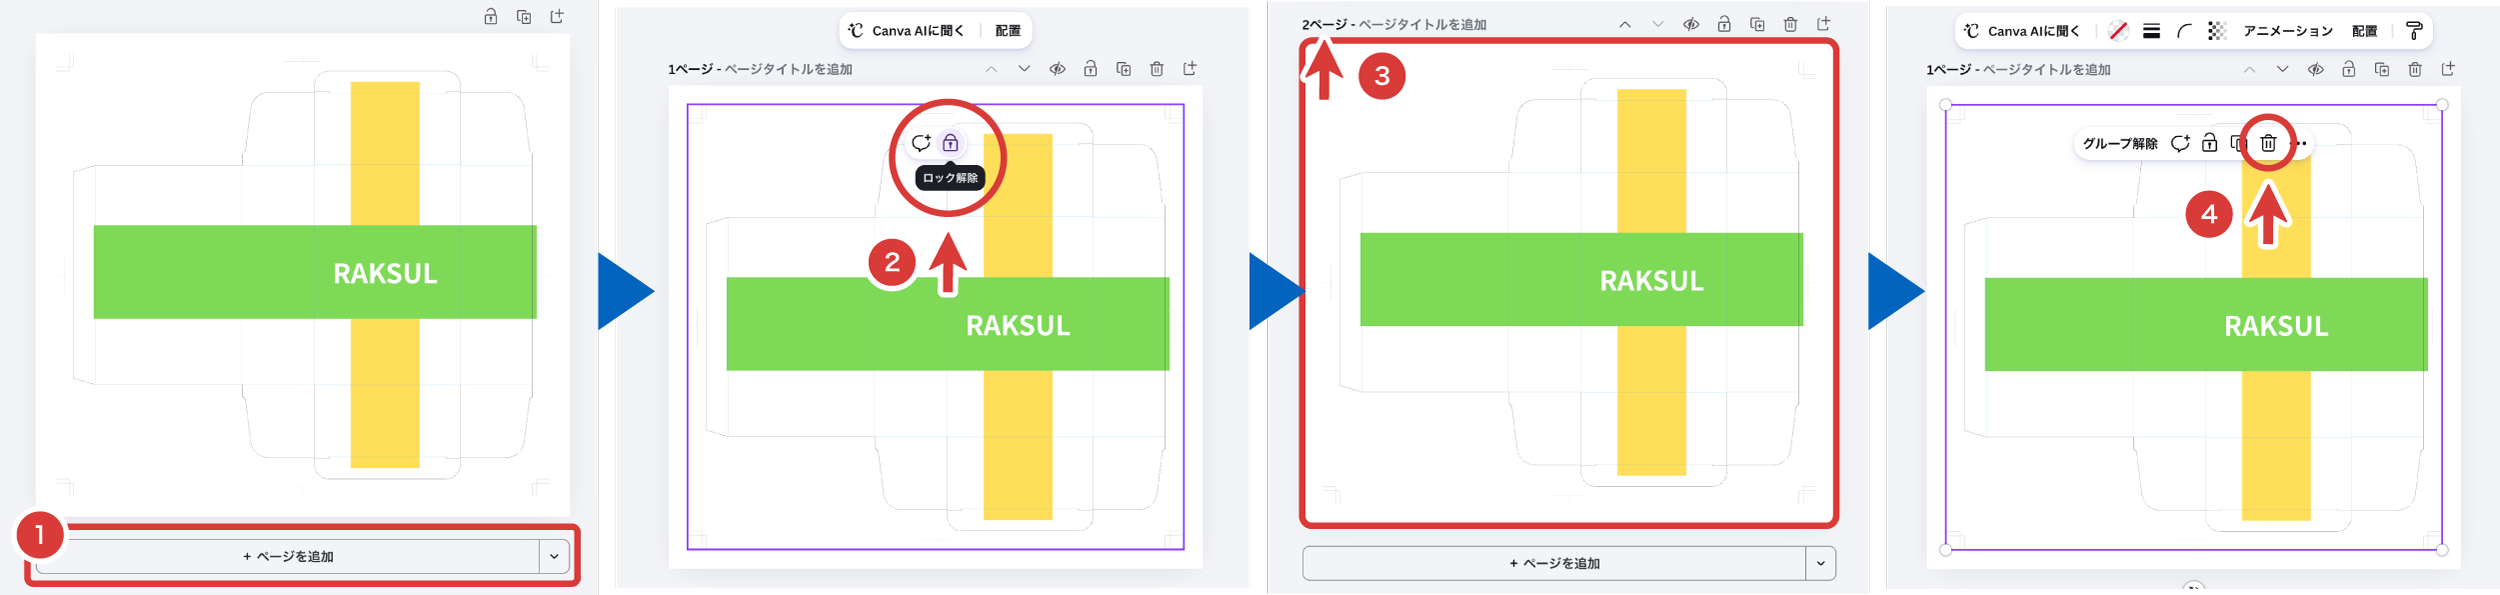Click move-up chevron for page 1 in step 2 screenshot

point(991,69)
